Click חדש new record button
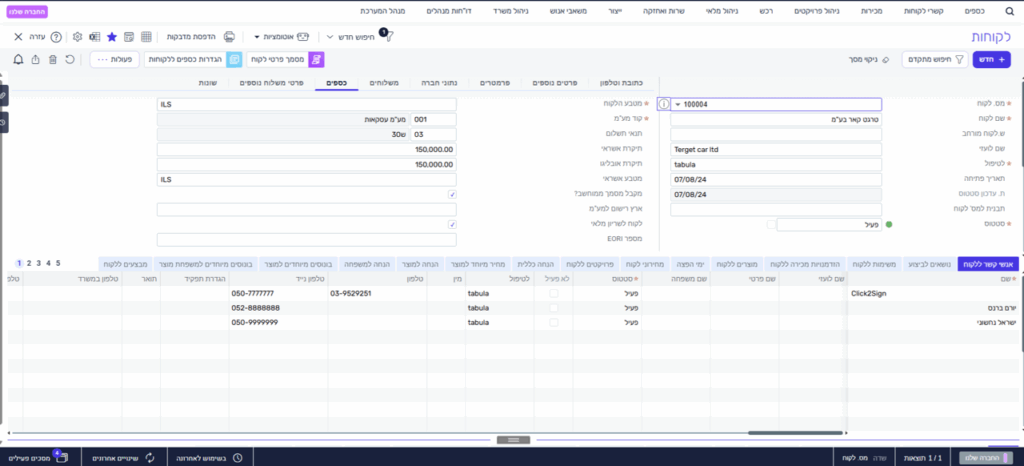The height and width of the screenshot is (466, 1024). click(x=991, y=59)
